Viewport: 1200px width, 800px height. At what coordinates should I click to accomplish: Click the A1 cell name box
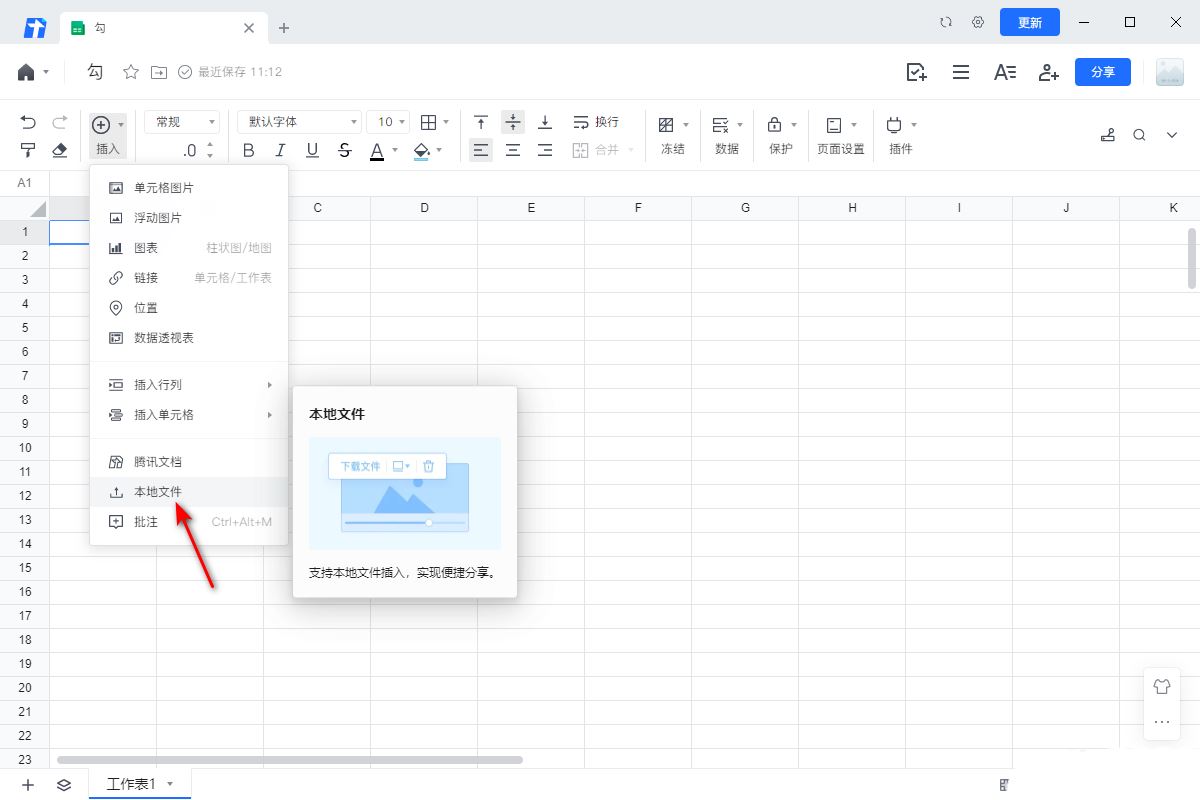point(25,183)
